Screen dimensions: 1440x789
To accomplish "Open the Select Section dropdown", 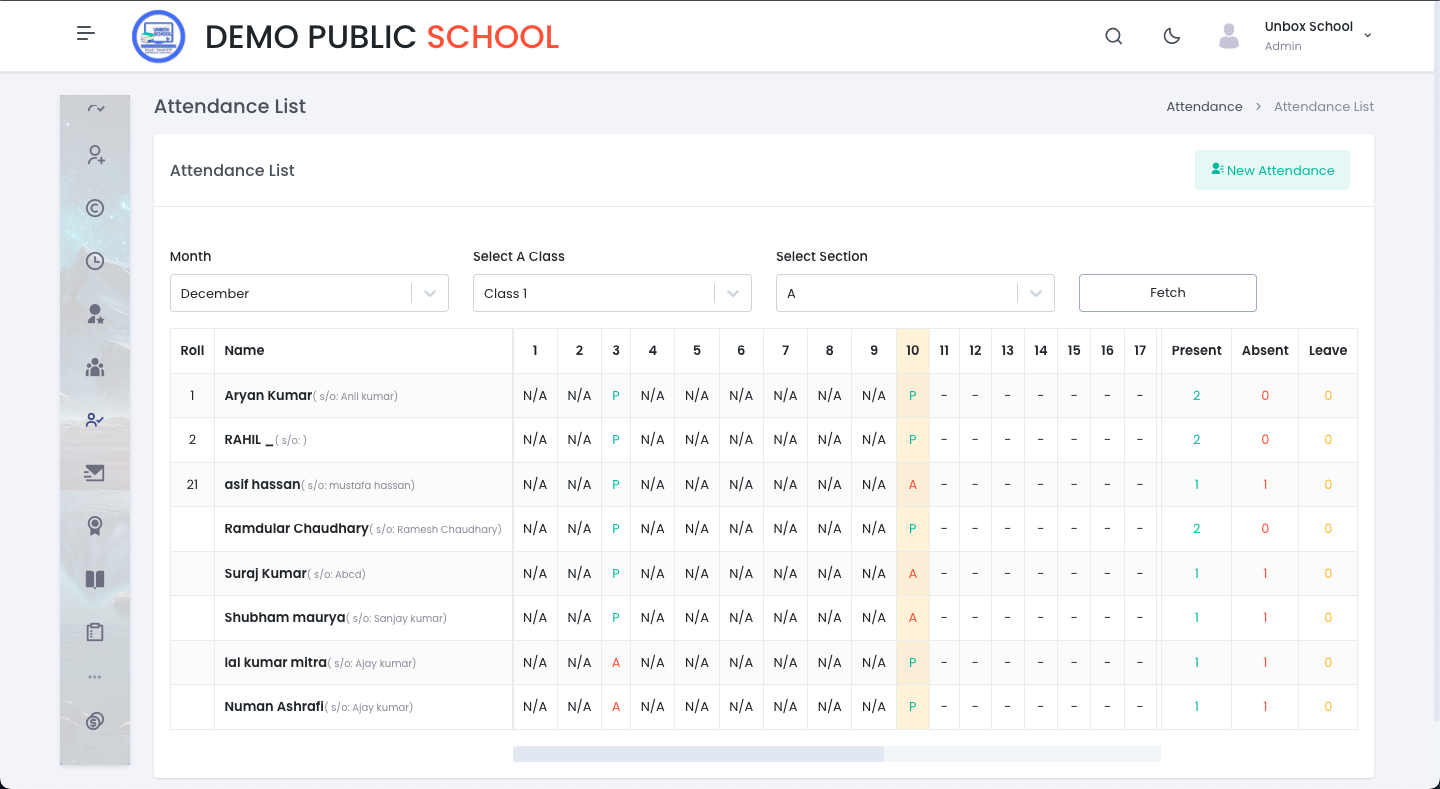I will pyautogui.click(x=914, y=293).
